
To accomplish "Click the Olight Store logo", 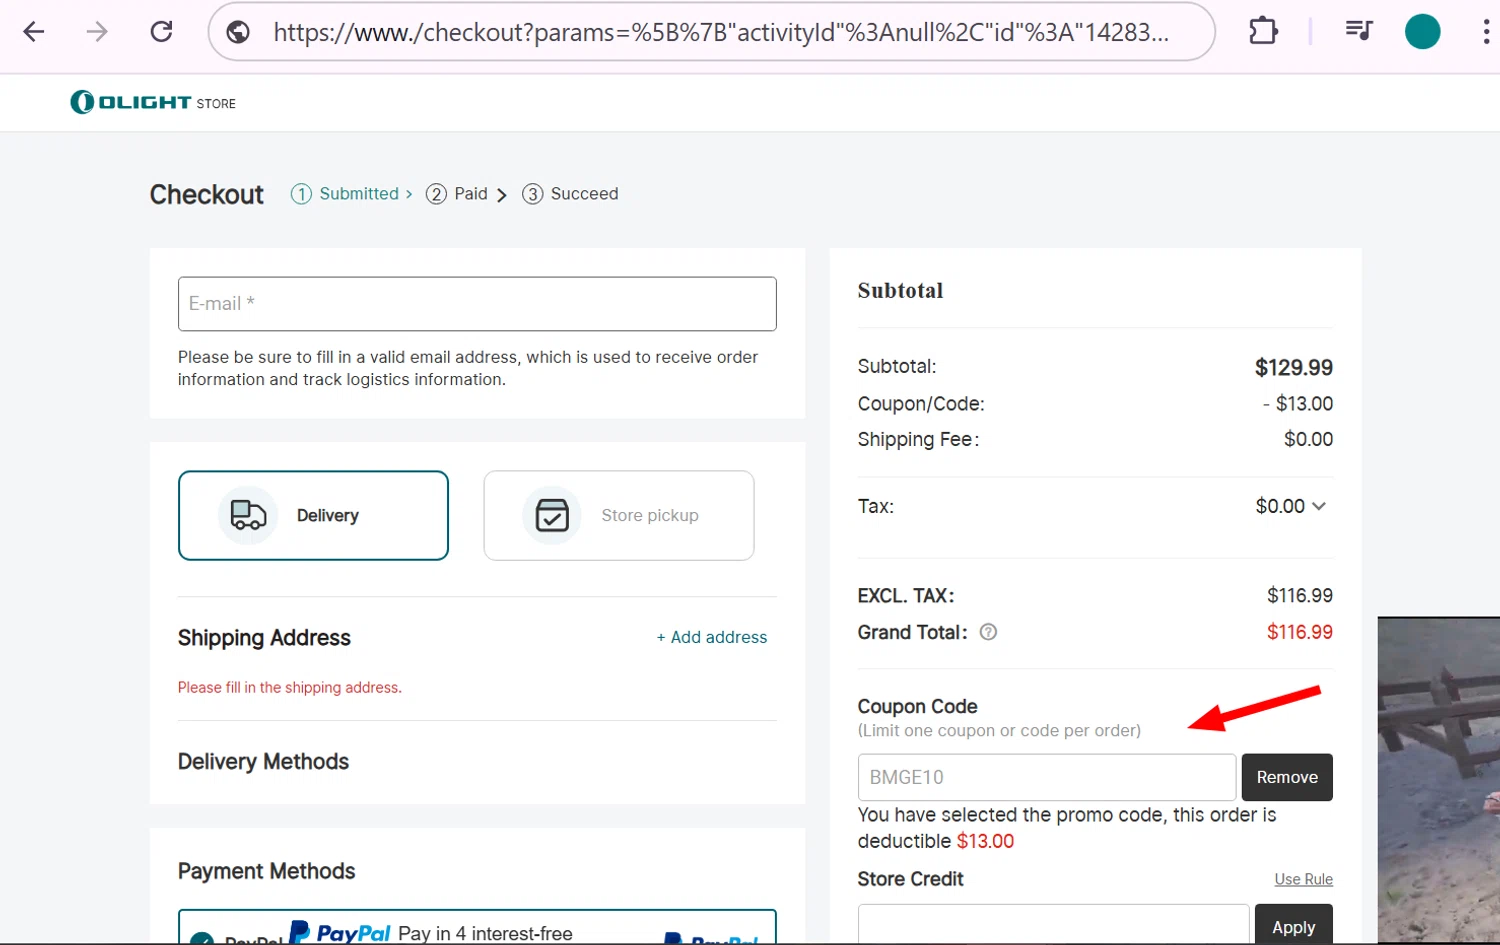I will [153, 102].
